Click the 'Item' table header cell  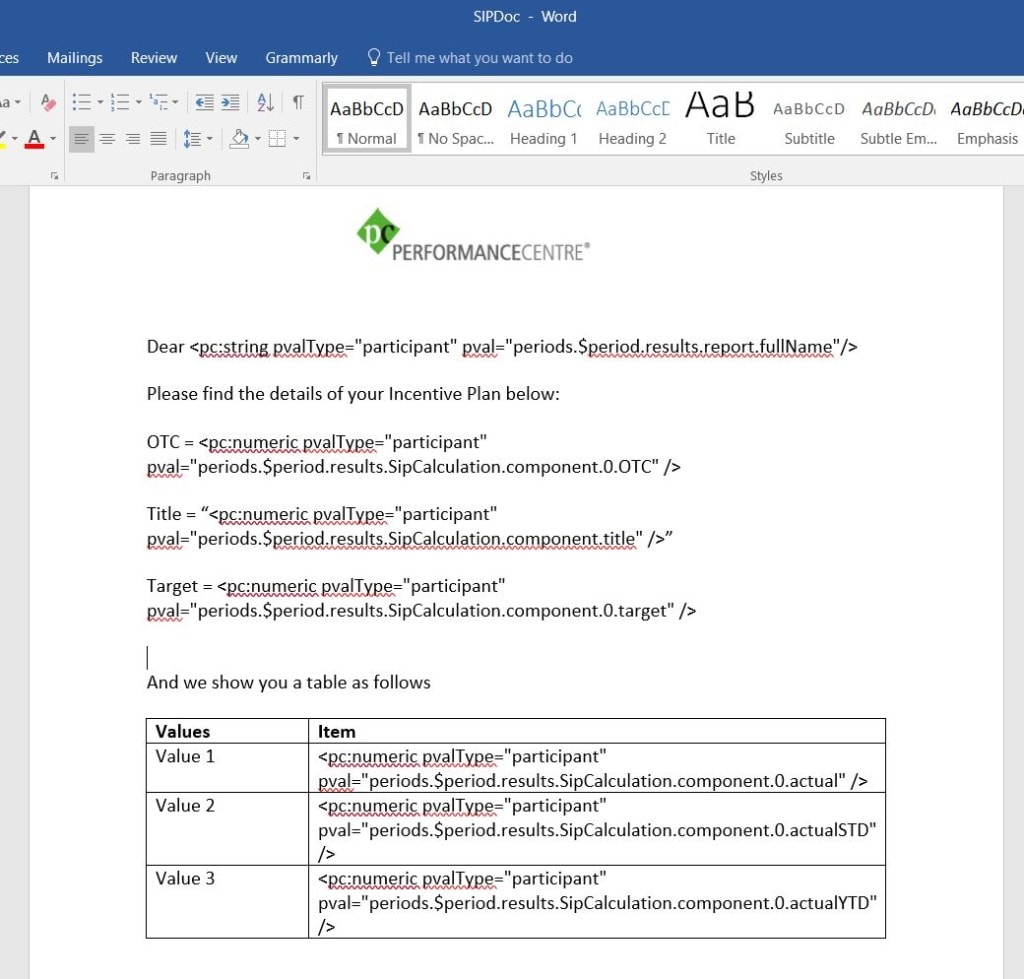coord(597,731)
